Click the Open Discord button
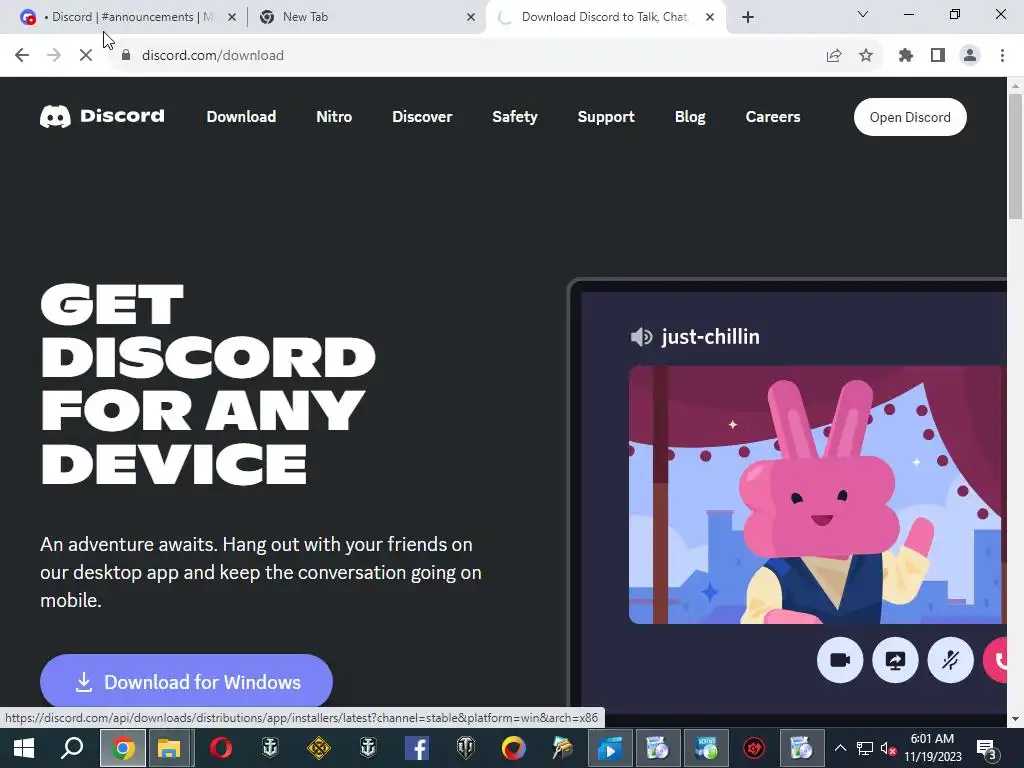Viewport: 1024px width, 768px height. [x=910, y=117]
